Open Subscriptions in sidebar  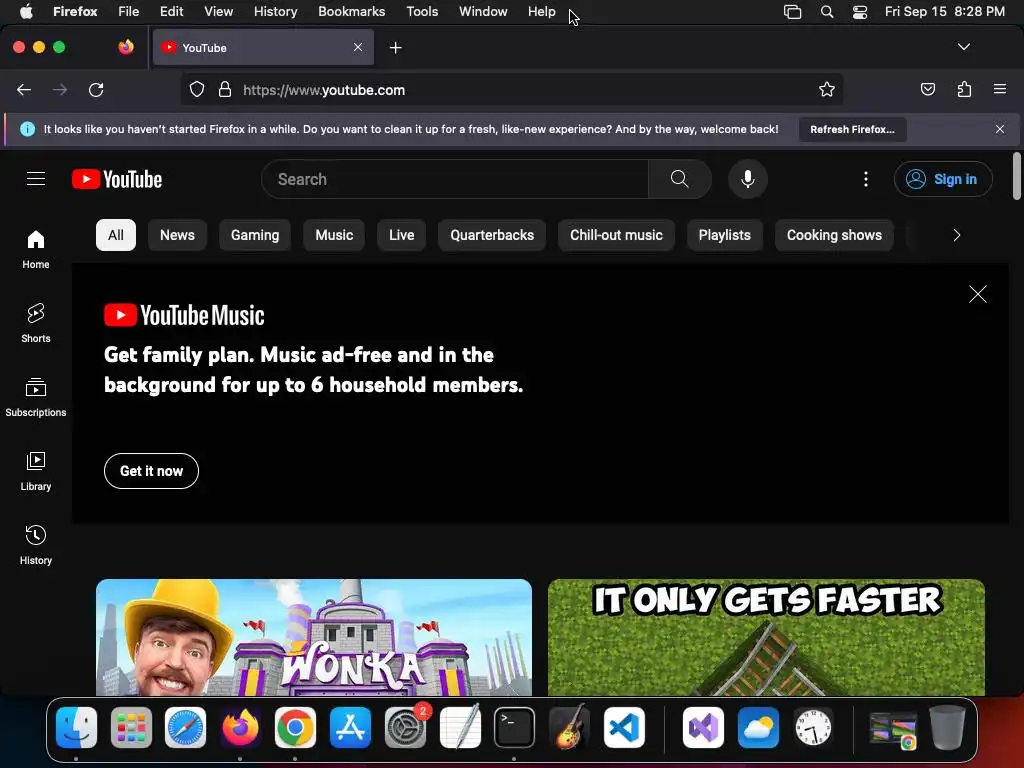[x=36, y=397]
